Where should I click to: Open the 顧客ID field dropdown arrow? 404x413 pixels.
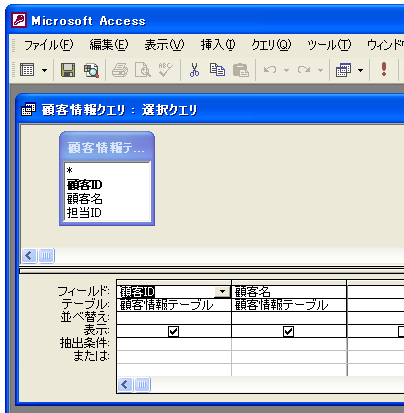[222, 292]
